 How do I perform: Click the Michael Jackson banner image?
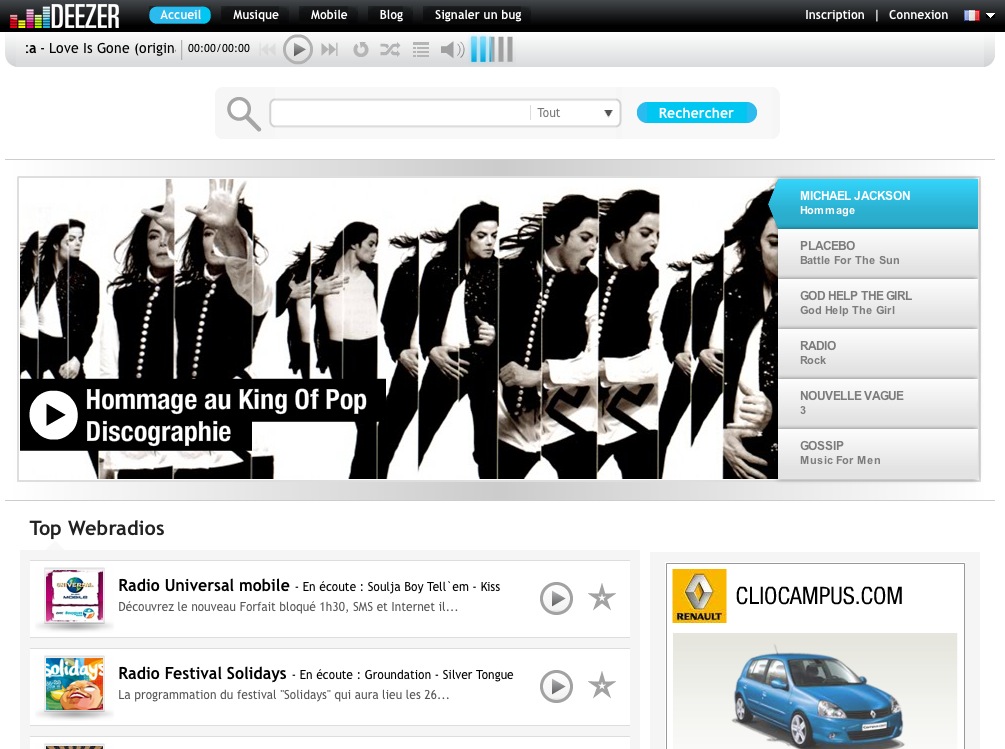pos(397,328)
